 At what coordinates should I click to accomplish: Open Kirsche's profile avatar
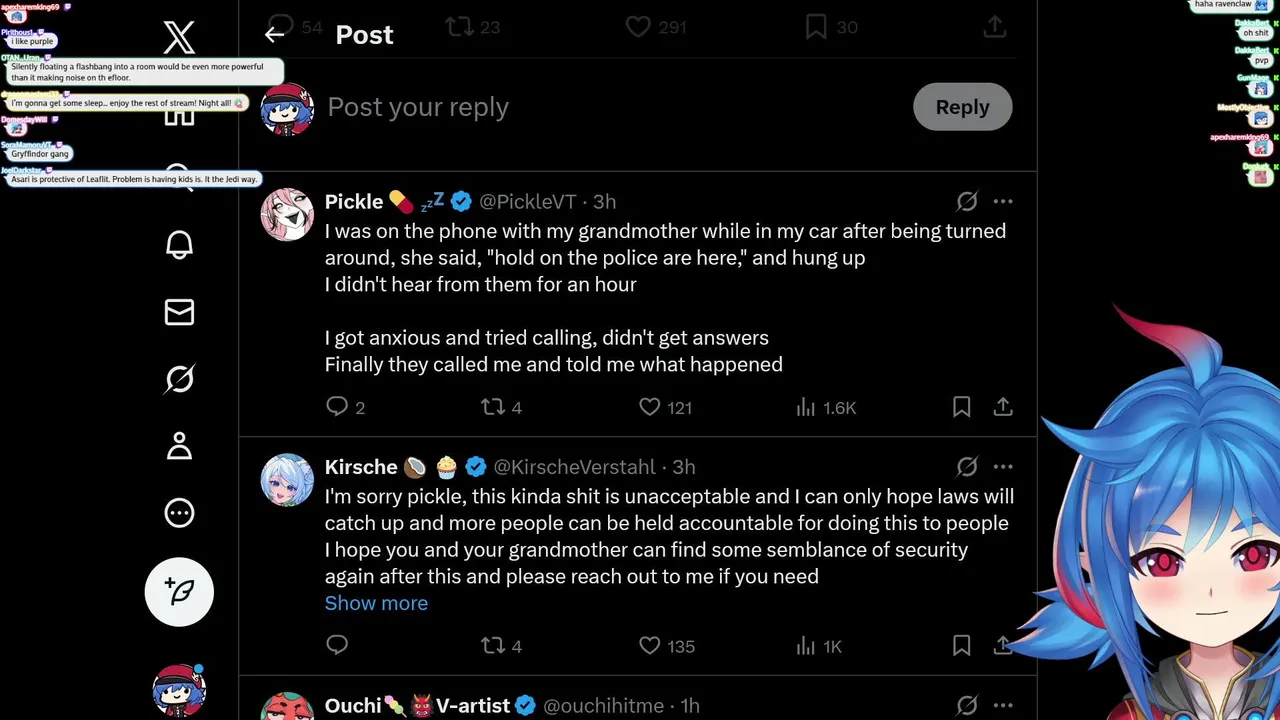287,480
